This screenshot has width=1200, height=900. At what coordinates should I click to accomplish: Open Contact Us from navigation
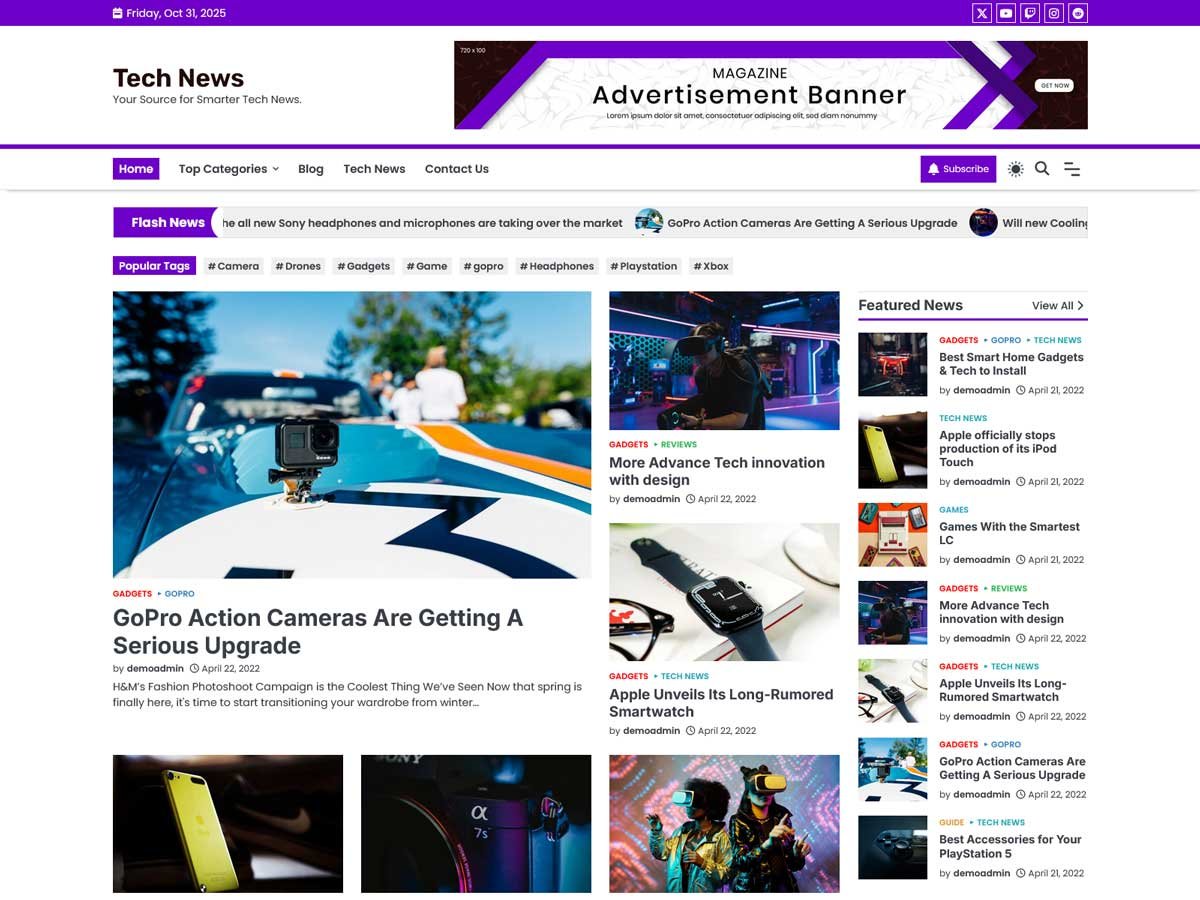tap(456, 169)
